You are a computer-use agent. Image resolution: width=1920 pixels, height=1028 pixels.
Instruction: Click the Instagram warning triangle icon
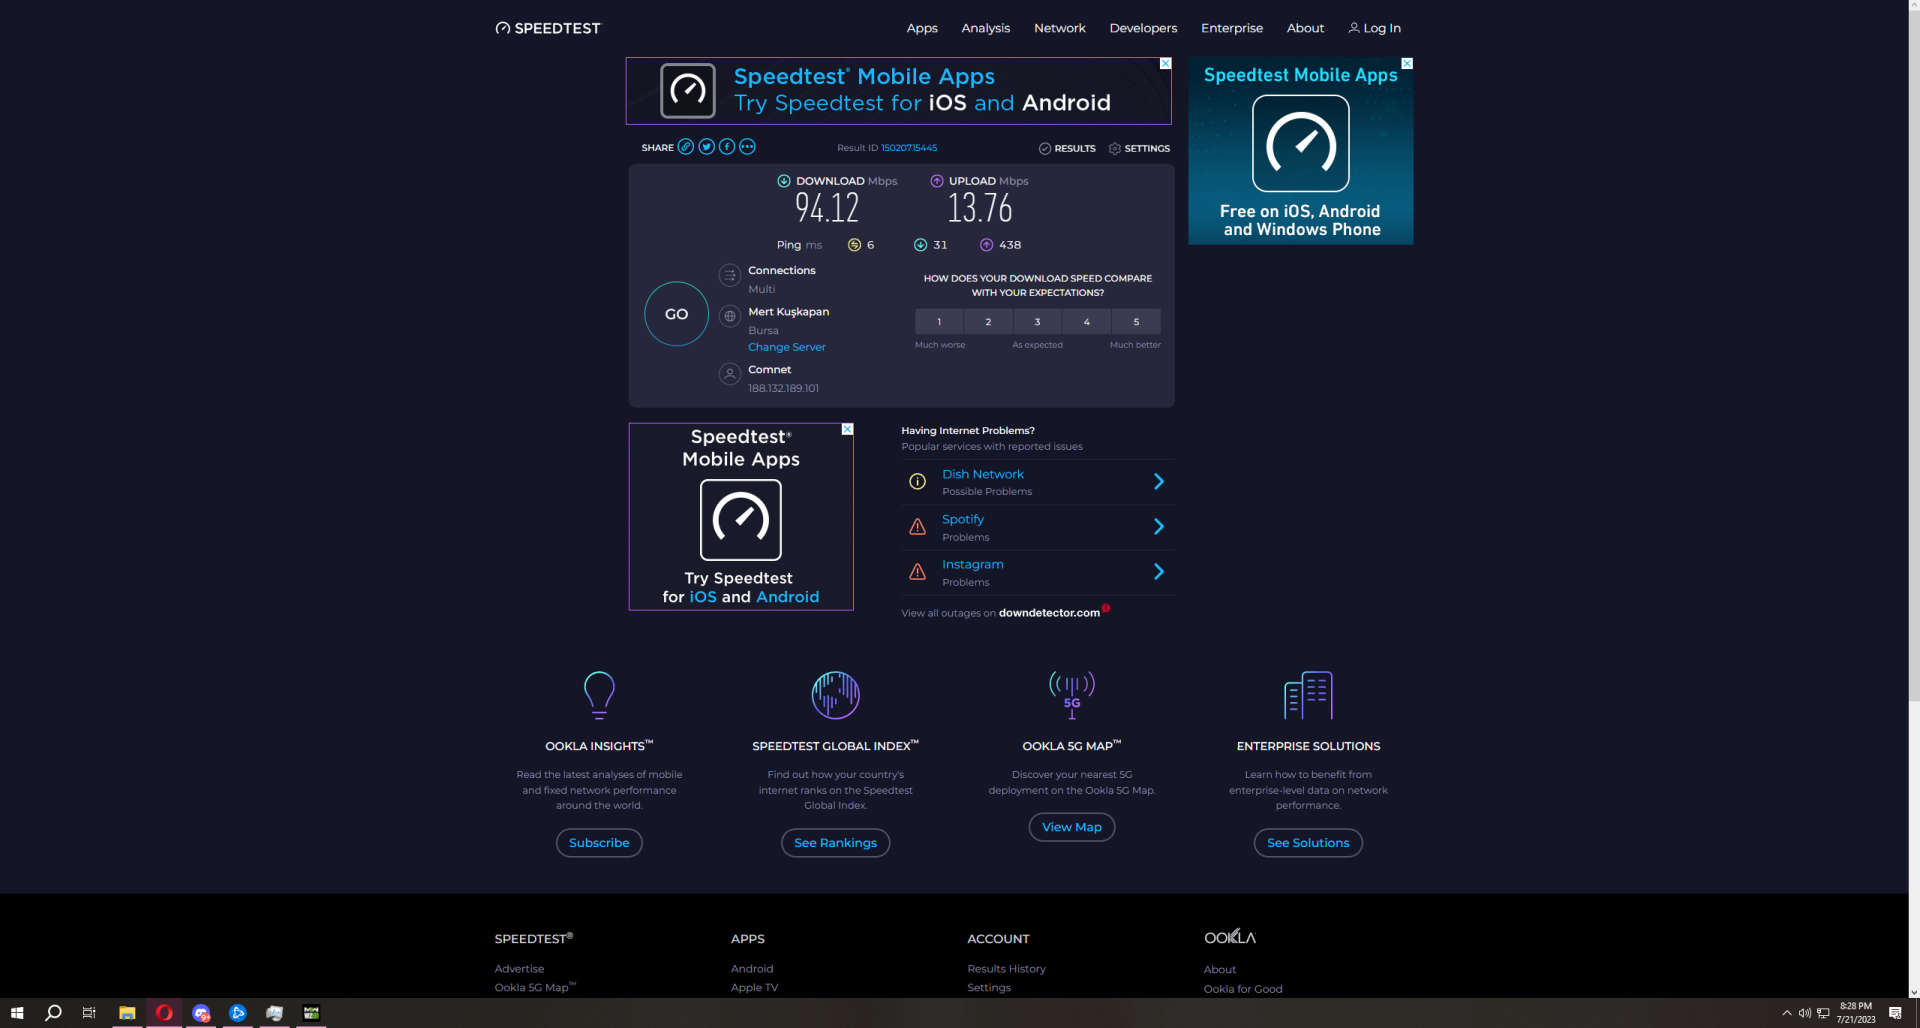pos(917,572)
